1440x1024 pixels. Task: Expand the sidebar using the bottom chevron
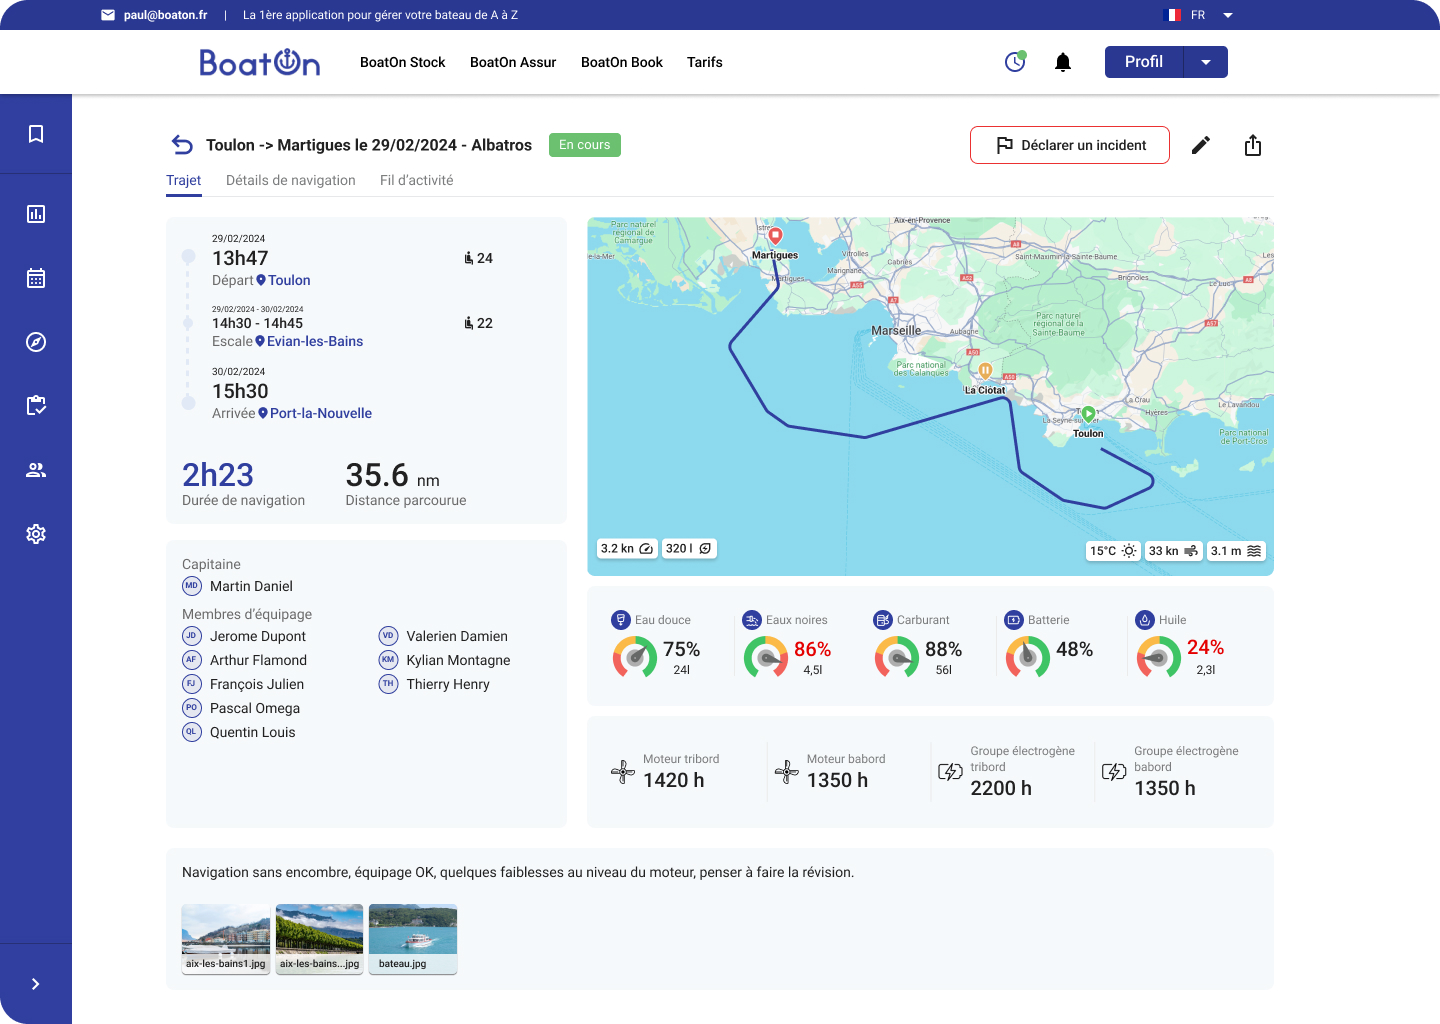click(36, 983)
